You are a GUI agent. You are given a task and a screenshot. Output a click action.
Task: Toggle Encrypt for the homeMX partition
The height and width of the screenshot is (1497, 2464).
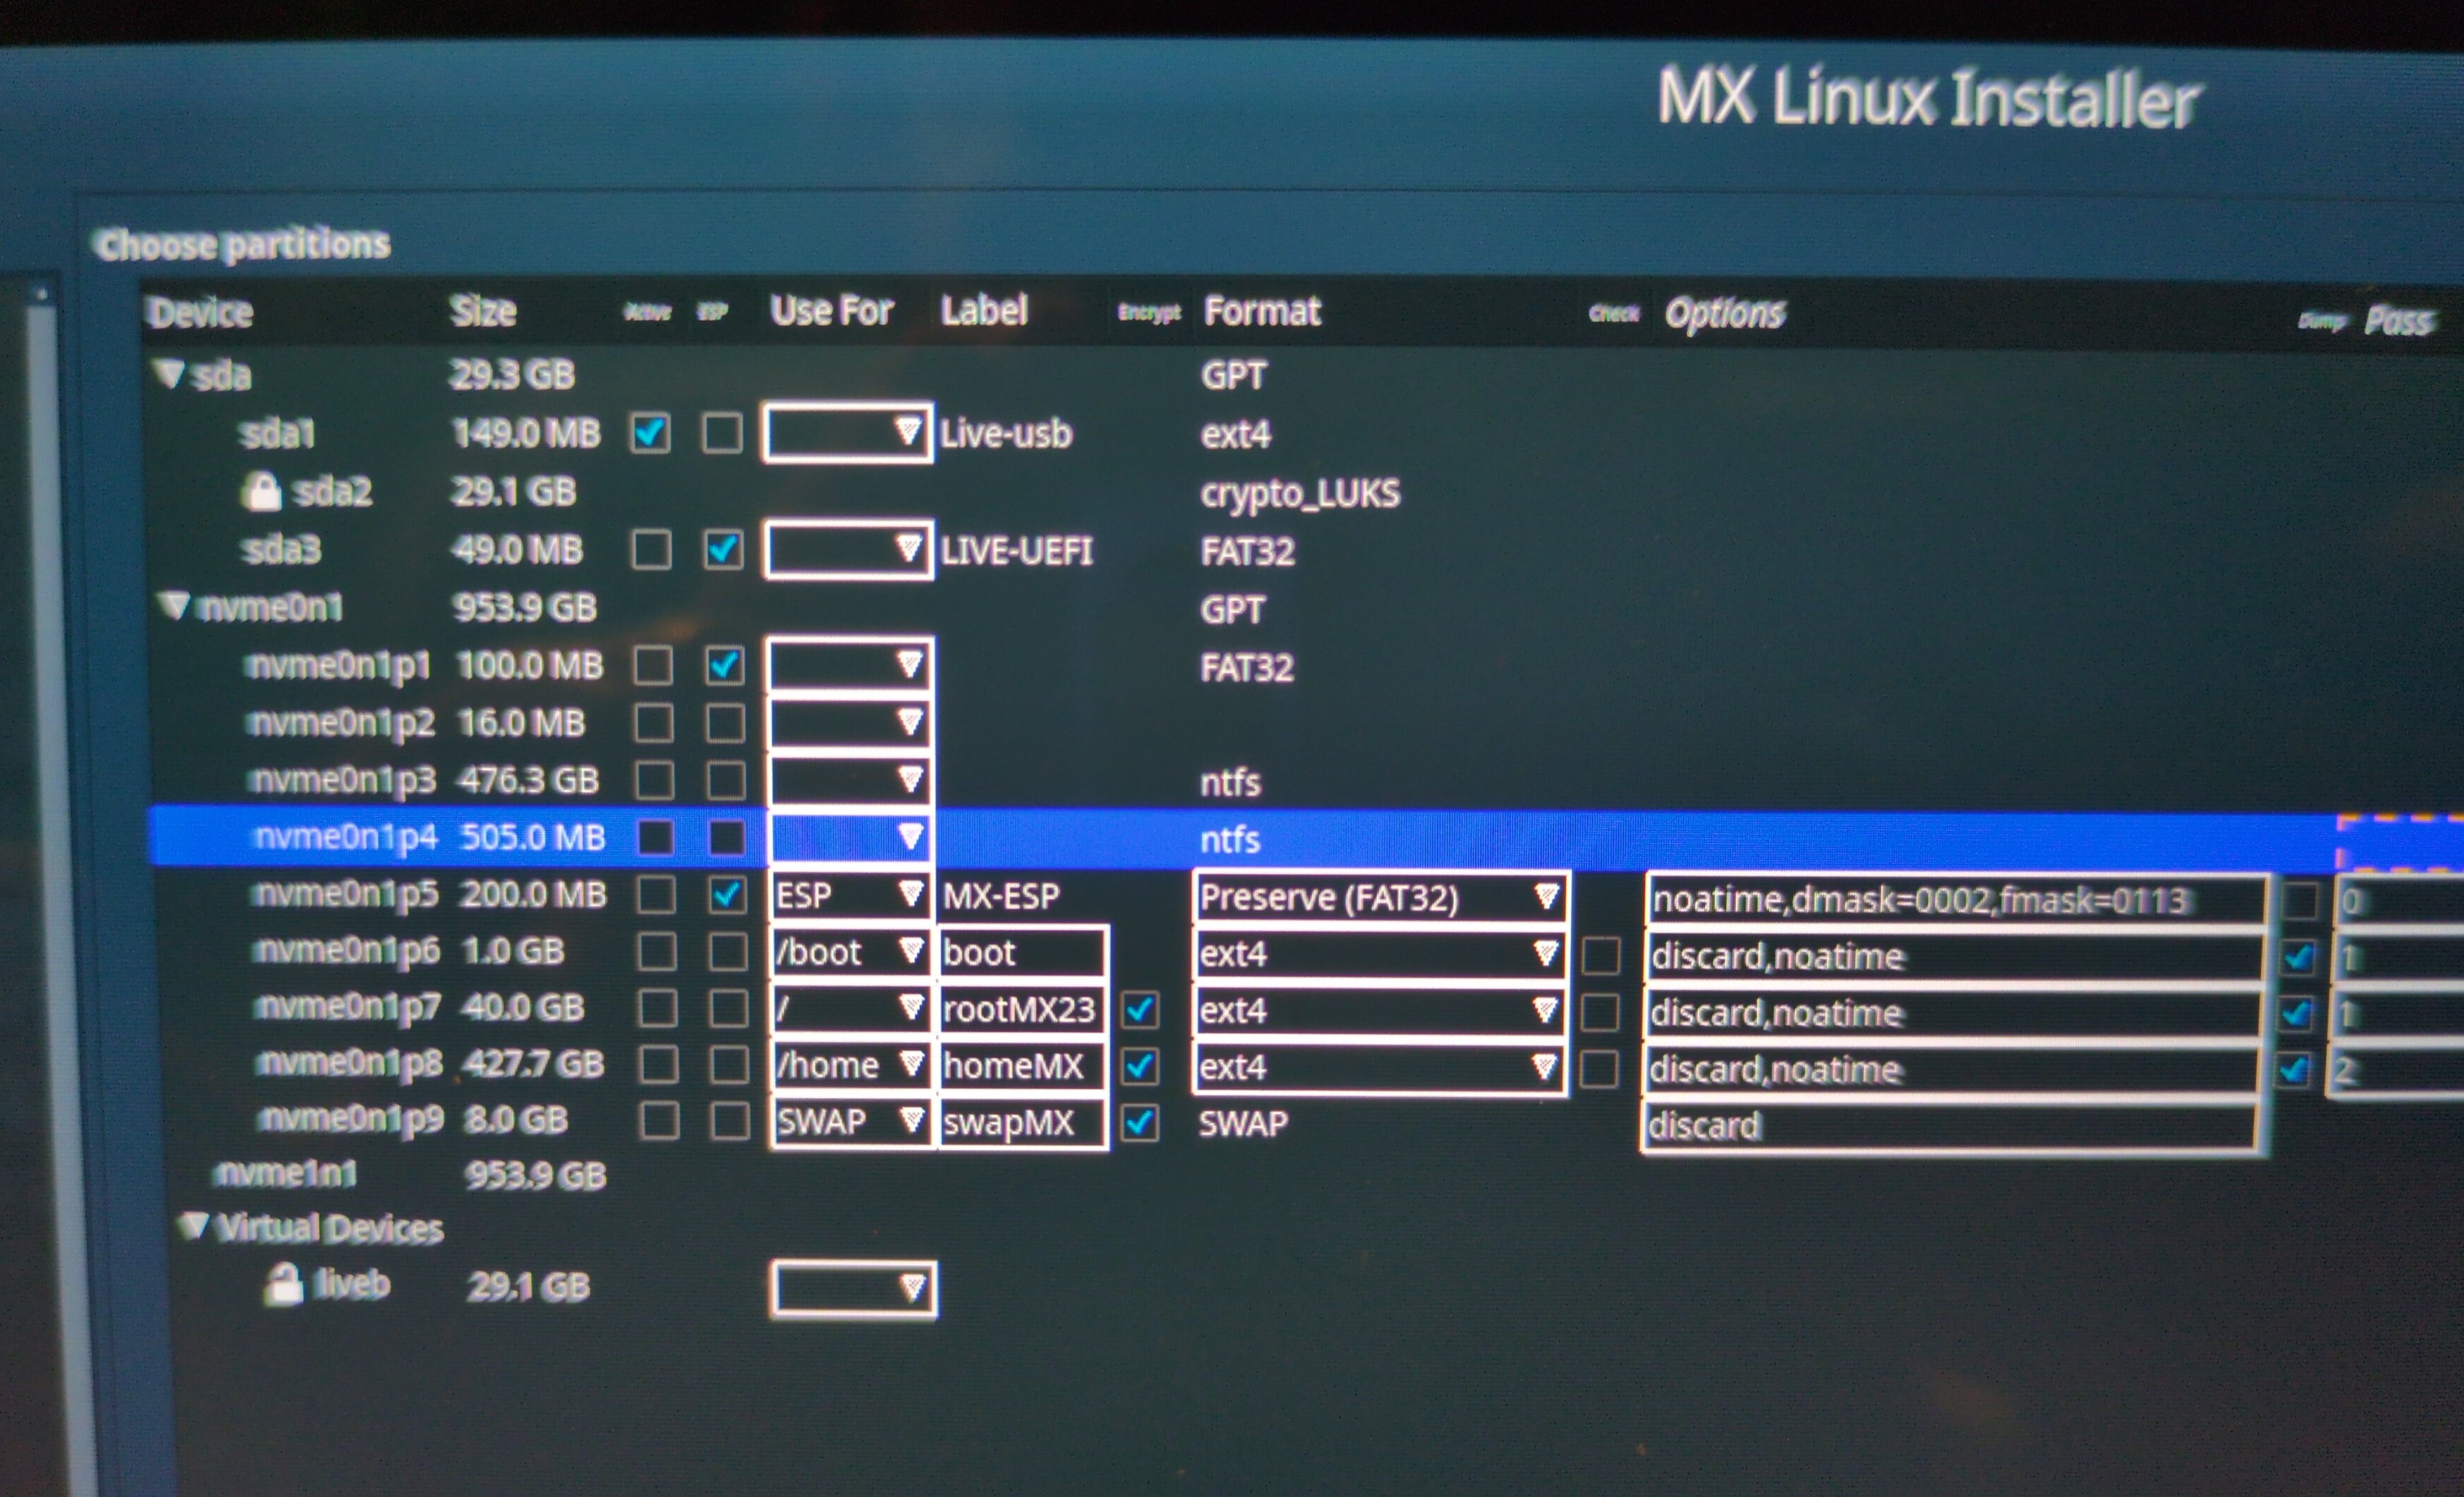point(1140,1066)
